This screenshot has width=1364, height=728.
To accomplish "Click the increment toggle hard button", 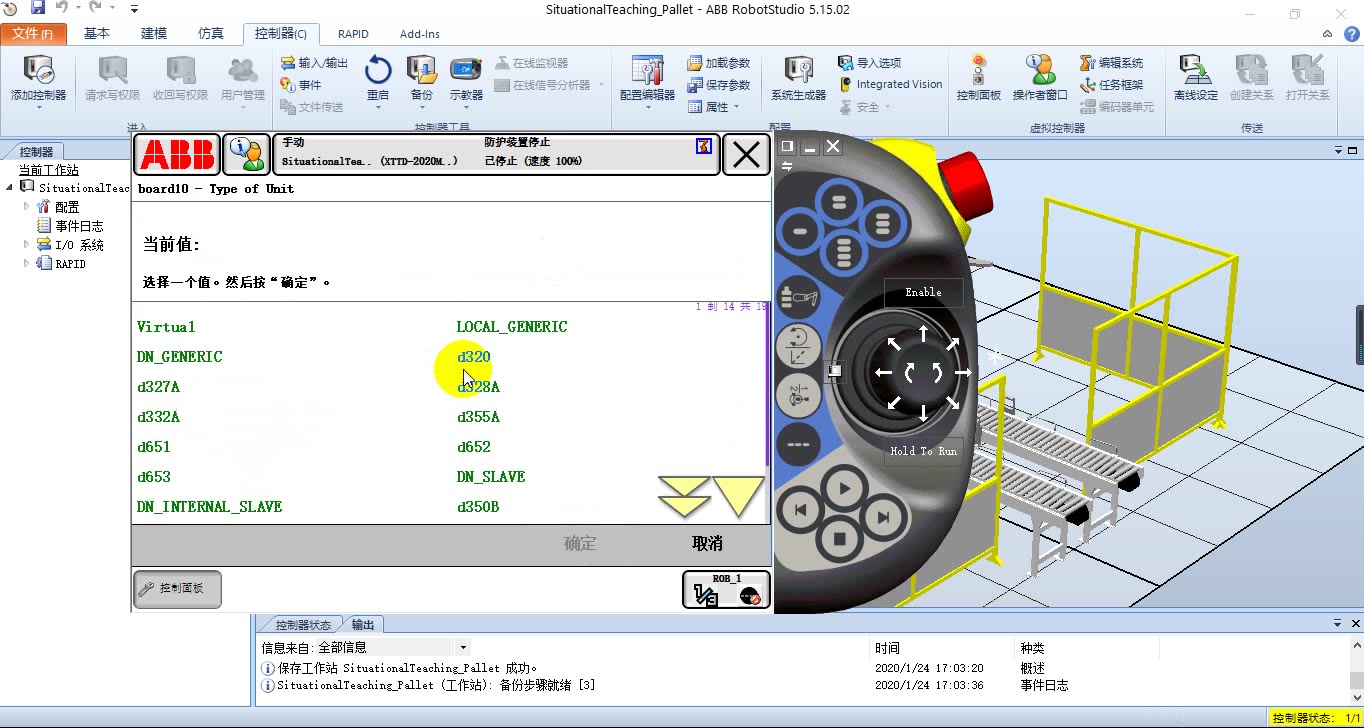I will pyautogui.click(x=798, y=444).
